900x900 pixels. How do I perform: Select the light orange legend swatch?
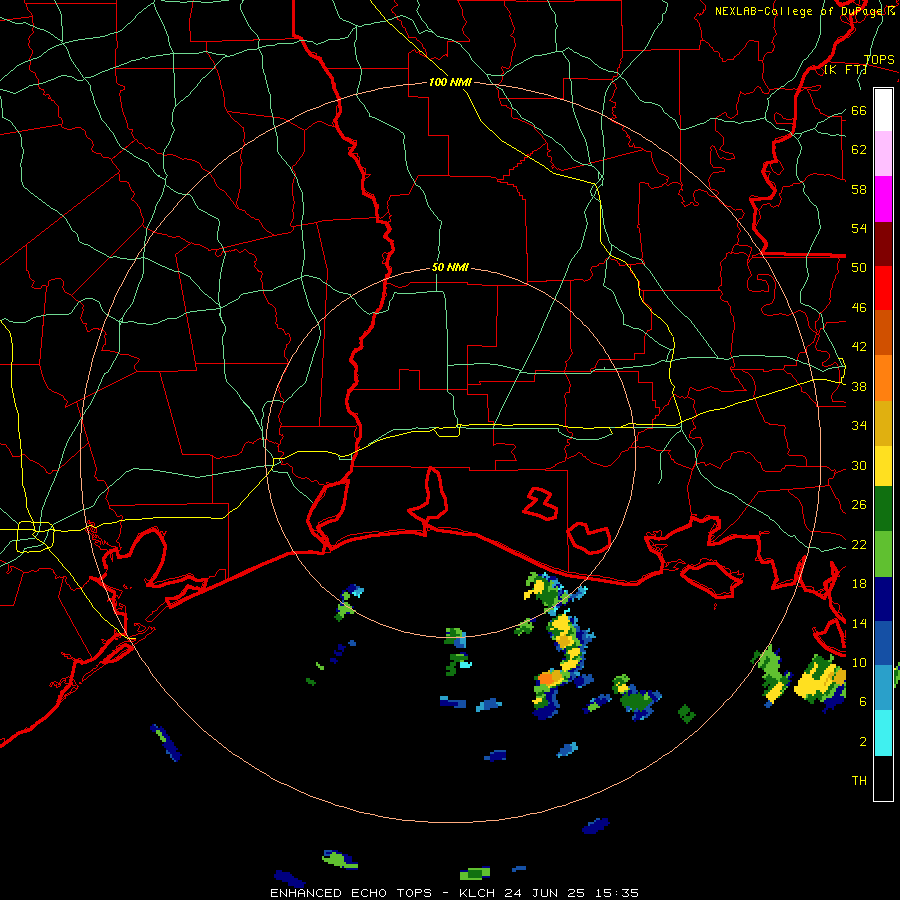(883, 378)
